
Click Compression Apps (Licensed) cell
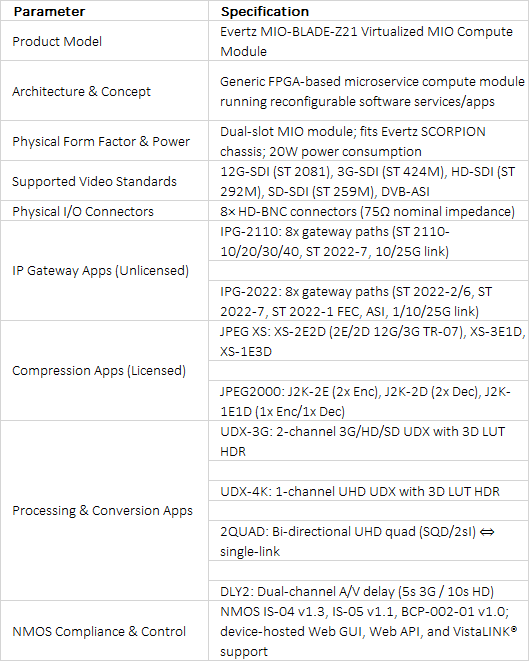pyautogui.click(x=104, y=371)
